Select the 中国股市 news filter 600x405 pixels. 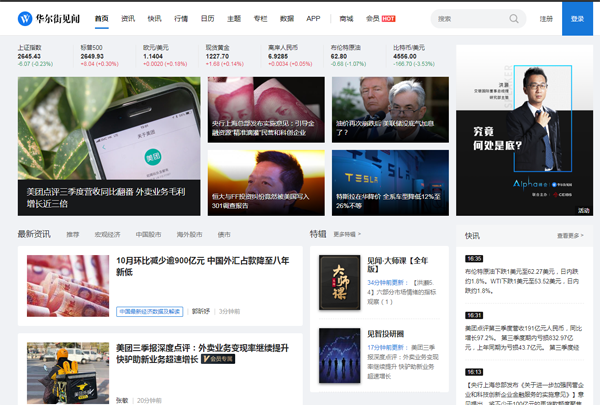148,235
